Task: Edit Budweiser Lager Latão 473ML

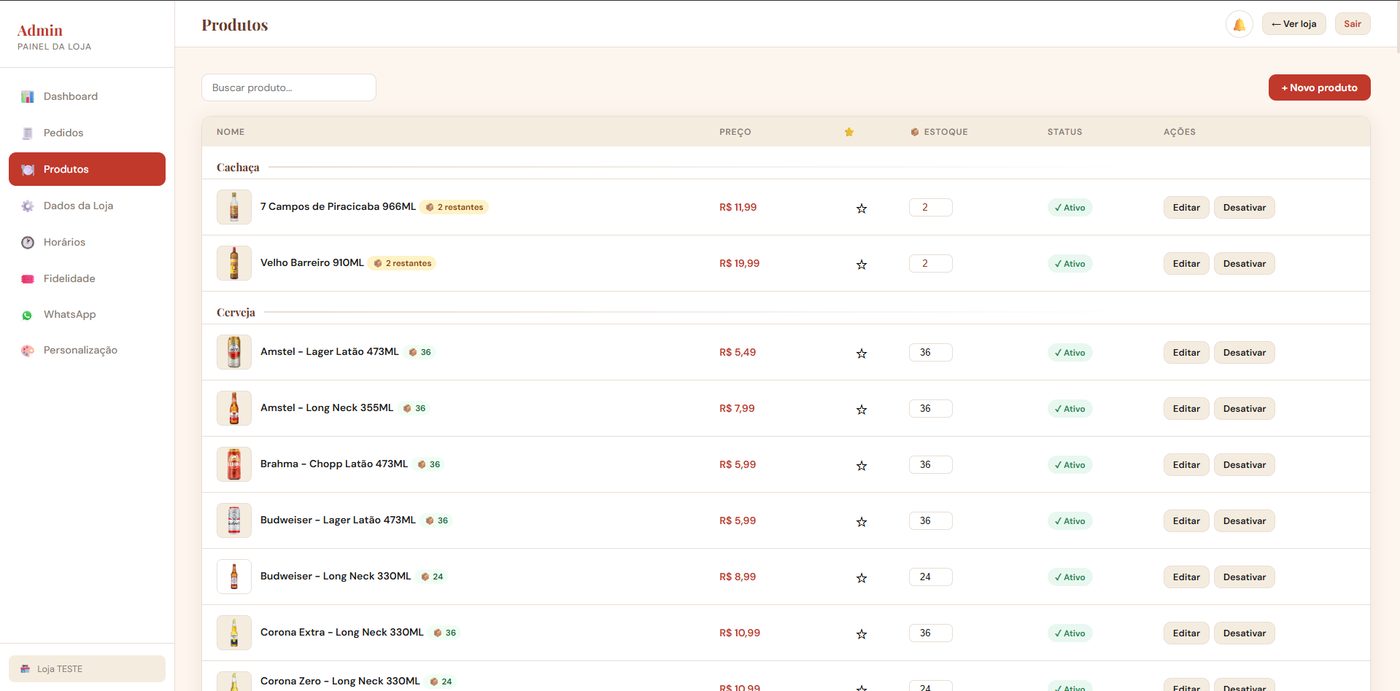Action: (x=1186, y=521)
